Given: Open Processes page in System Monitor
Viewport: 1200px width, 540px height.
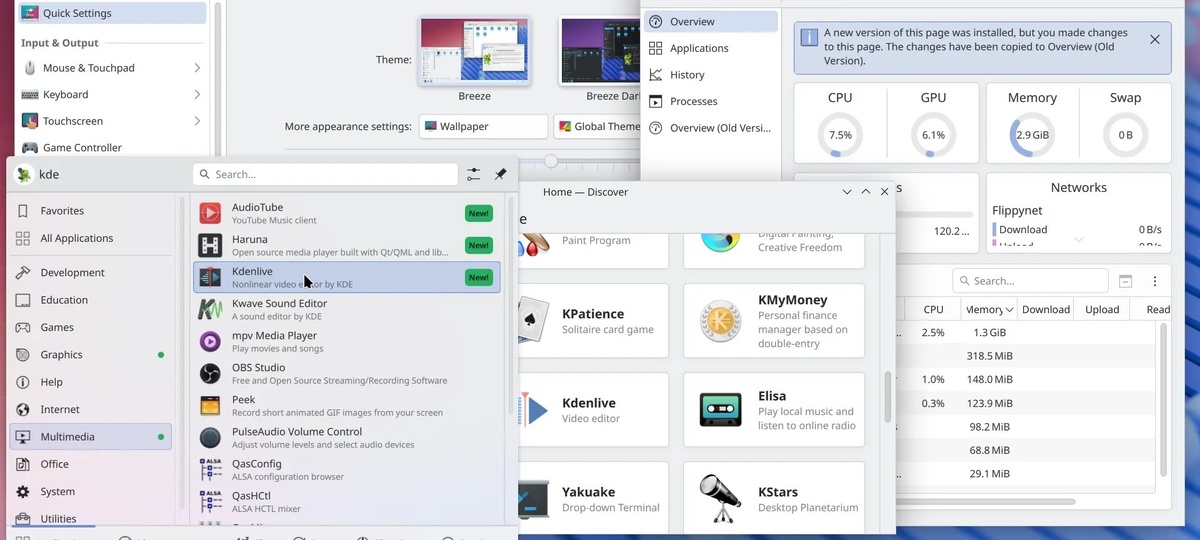Looking at the screenshot, I should tap(711, 101).
